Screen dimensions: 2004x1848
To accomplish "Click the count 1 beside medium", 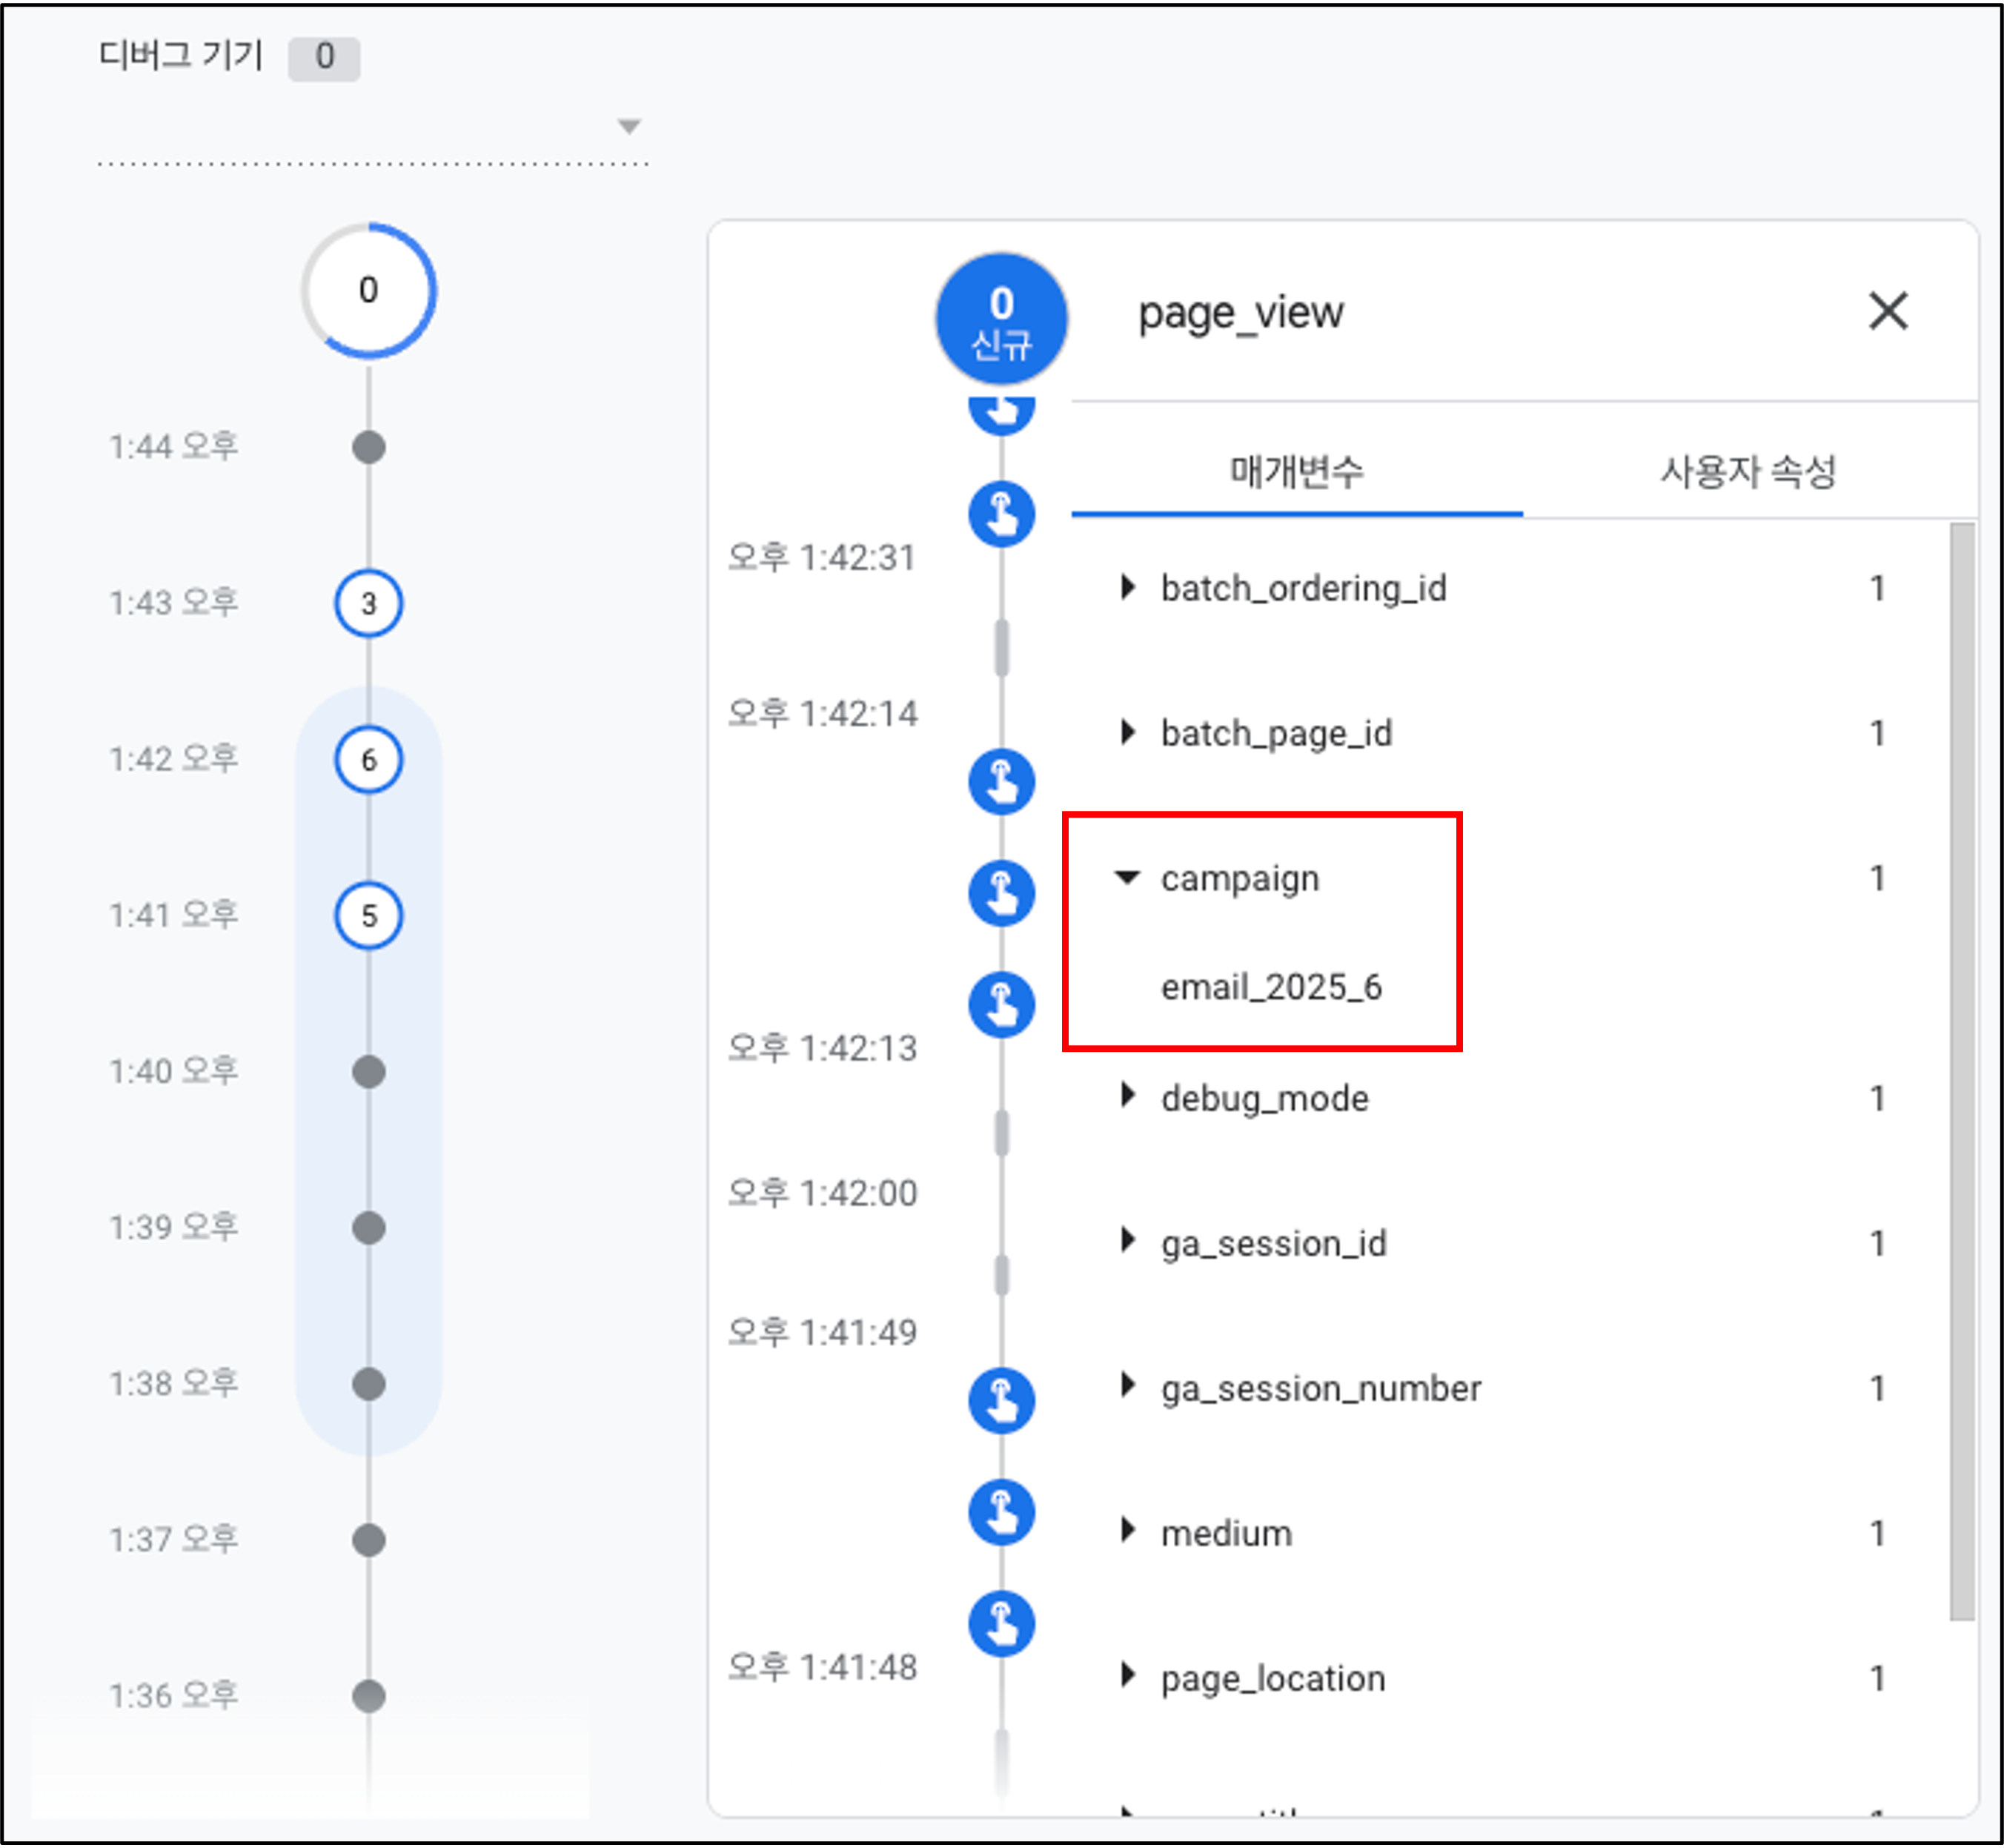I will [x=1877, y=1532].
